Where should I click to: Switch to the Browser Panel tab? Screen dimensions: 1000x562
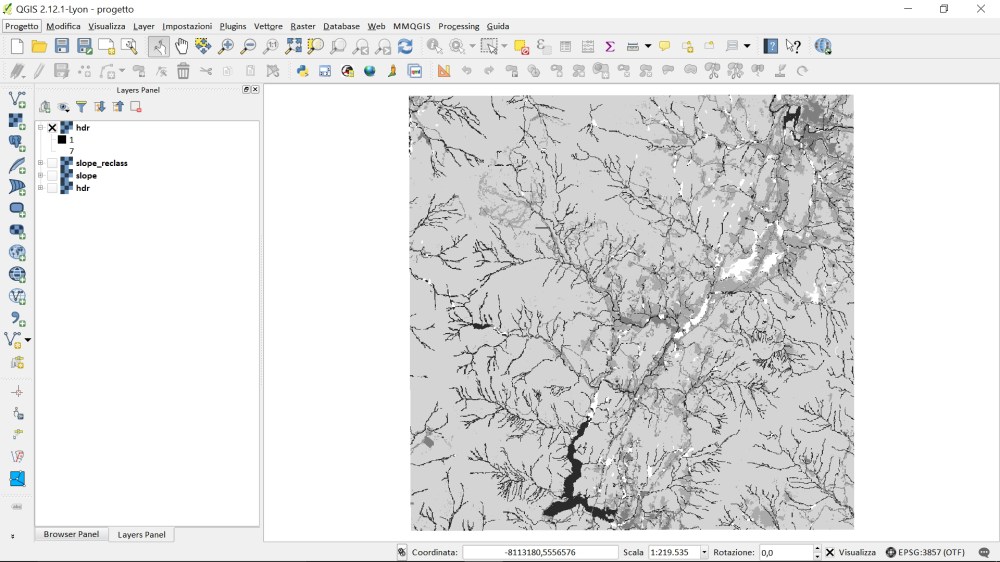71,535
